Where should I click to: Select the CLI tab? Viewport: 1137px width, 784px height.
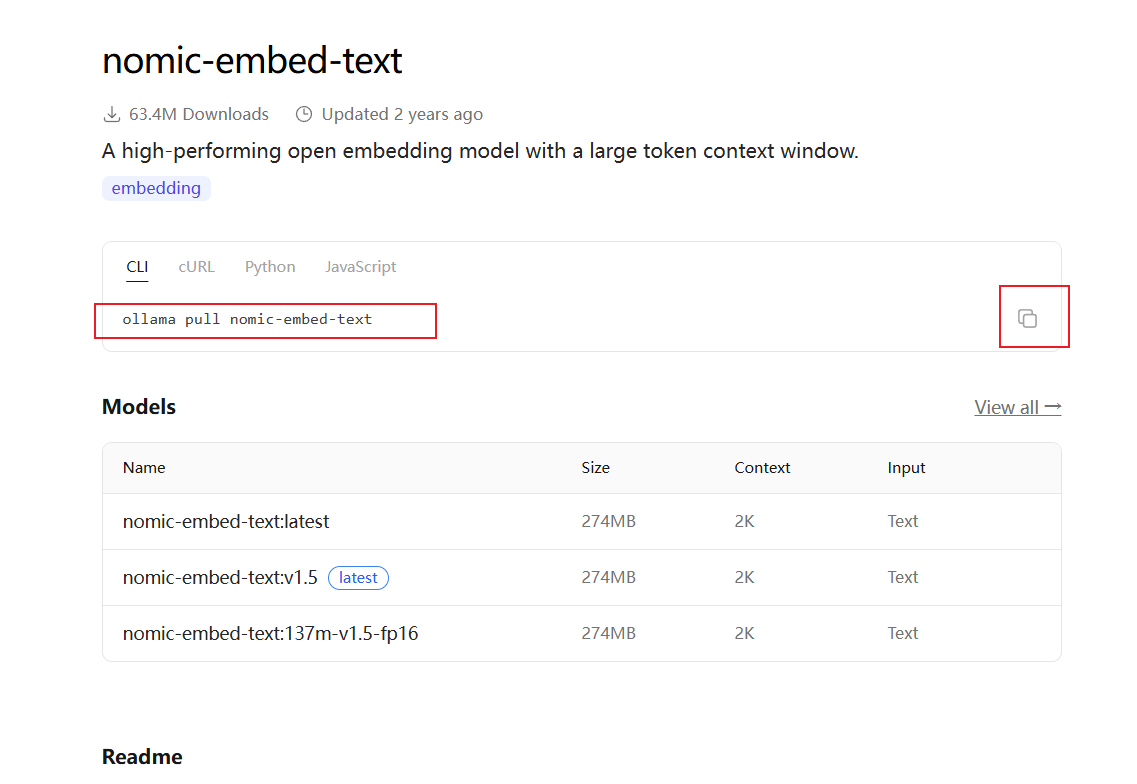(137, 267)
